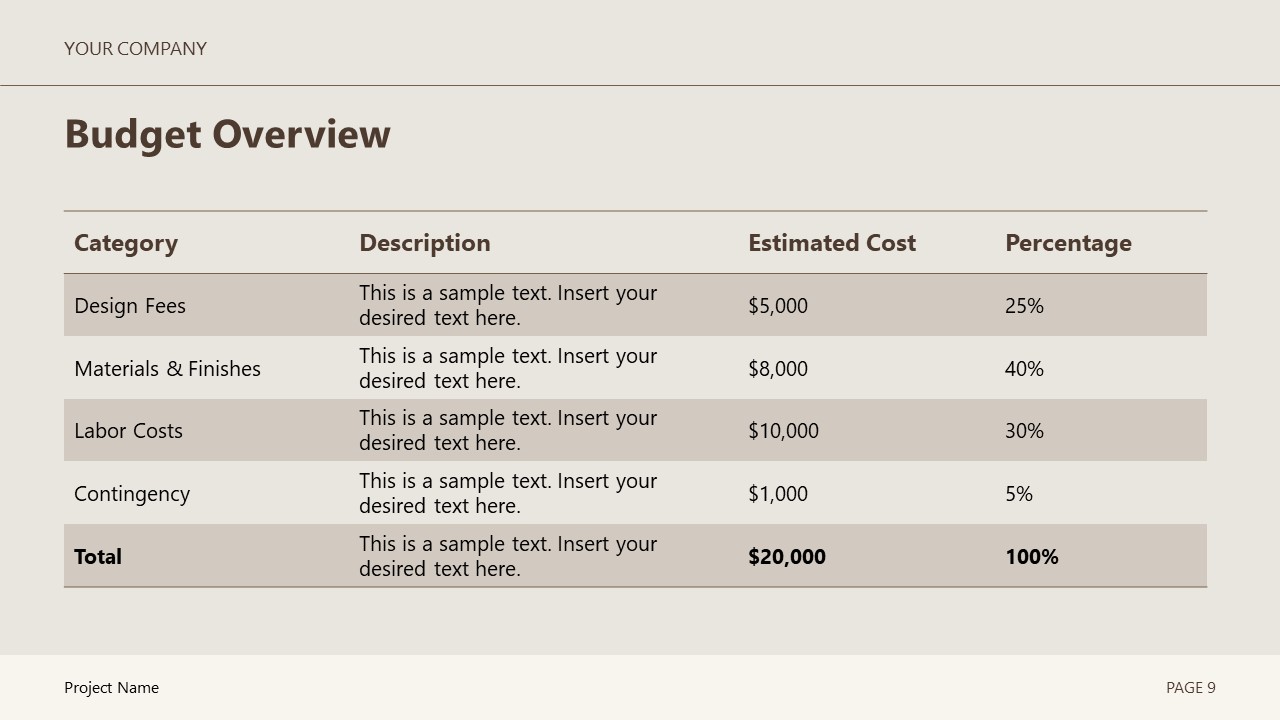
Task: Select the Description column header
Action: tap(425, 243)
